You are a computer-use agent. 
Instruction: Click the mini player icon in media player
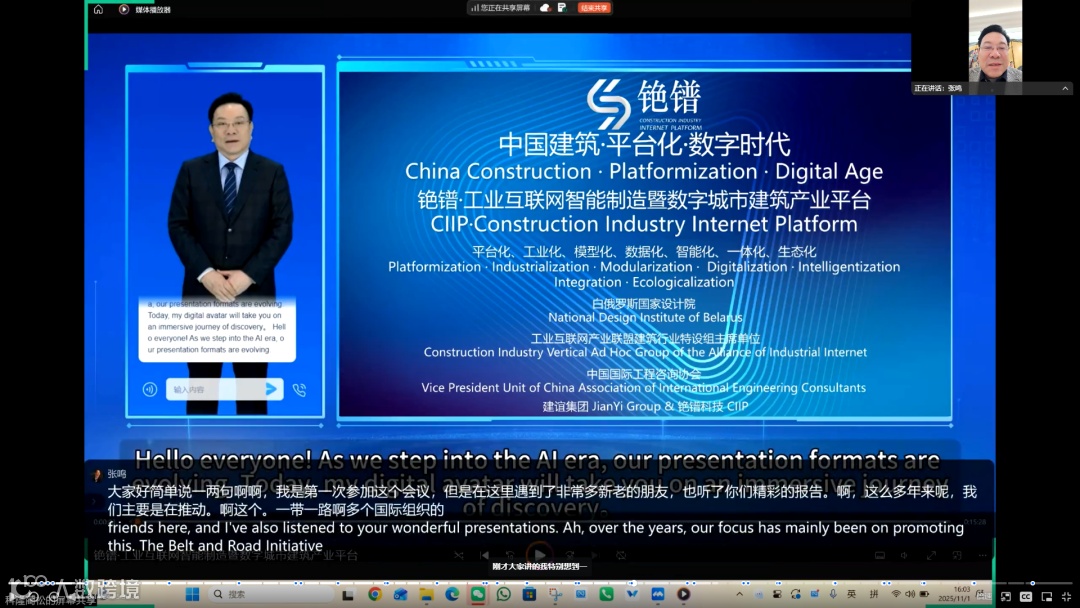957,555
